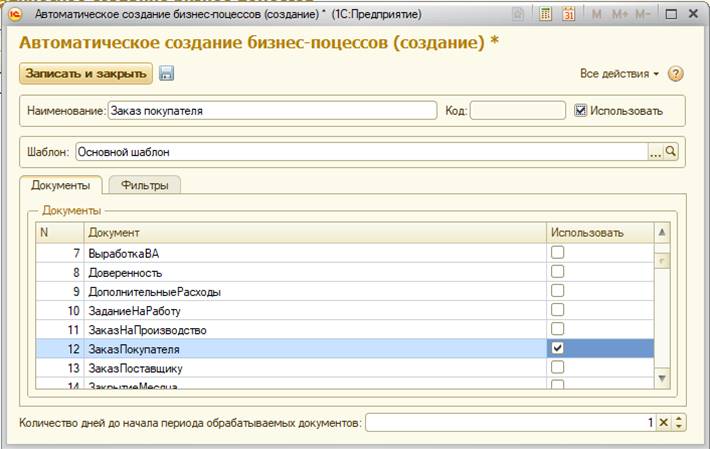This screenshot has height=449, width=710.
Task: Click the days count input field
Action: click(x=511, y=423)
